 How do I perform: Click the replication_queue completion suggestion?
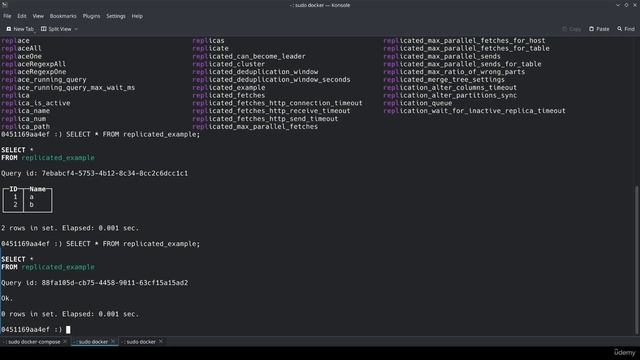418,103
